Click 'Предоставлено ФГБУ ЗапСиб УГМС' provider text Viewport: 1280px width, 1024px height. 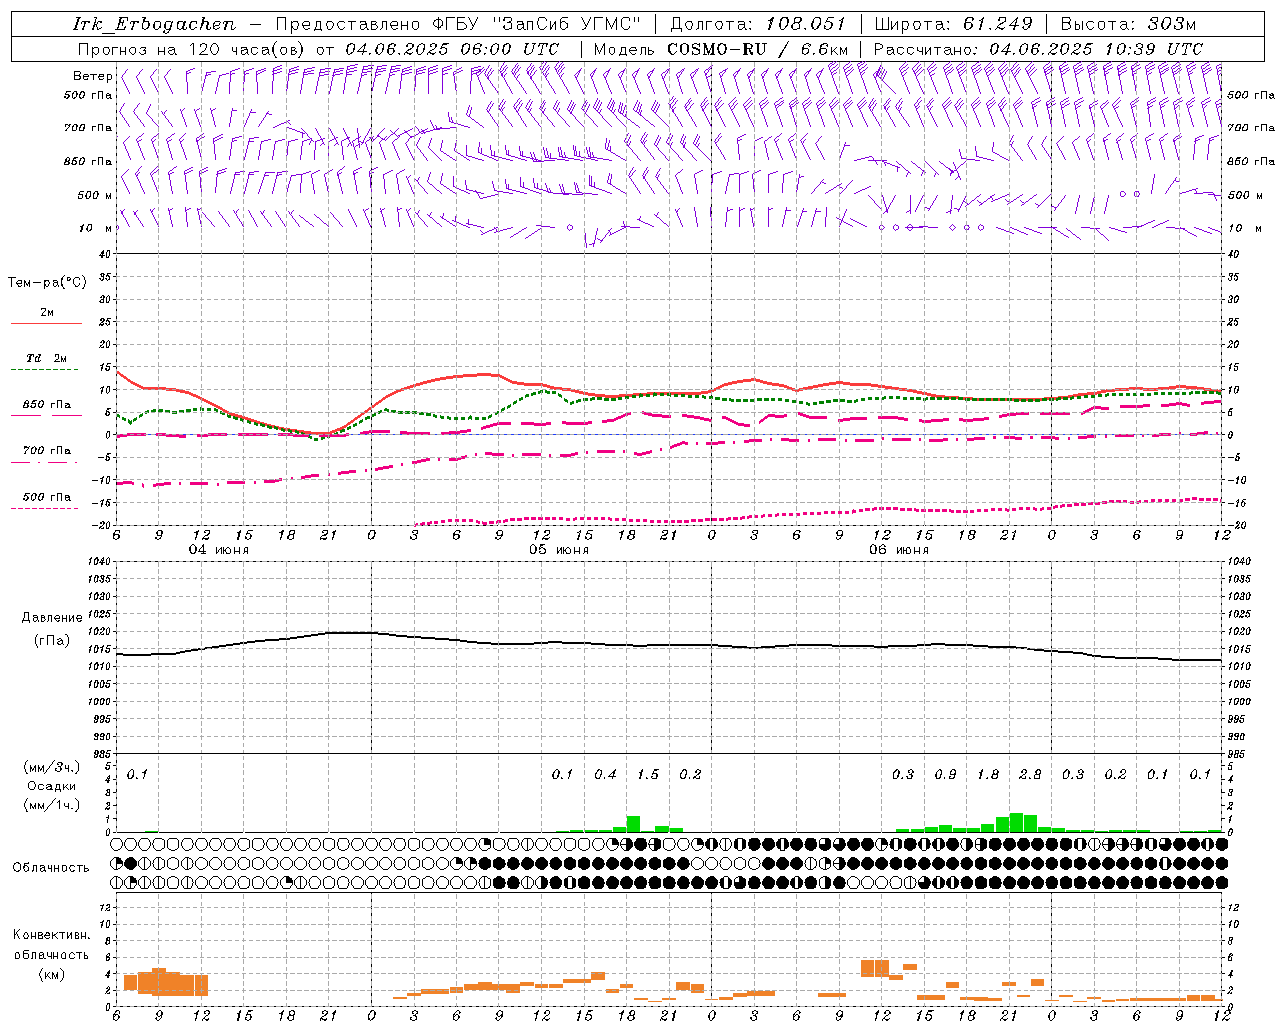tap(457, 24)
